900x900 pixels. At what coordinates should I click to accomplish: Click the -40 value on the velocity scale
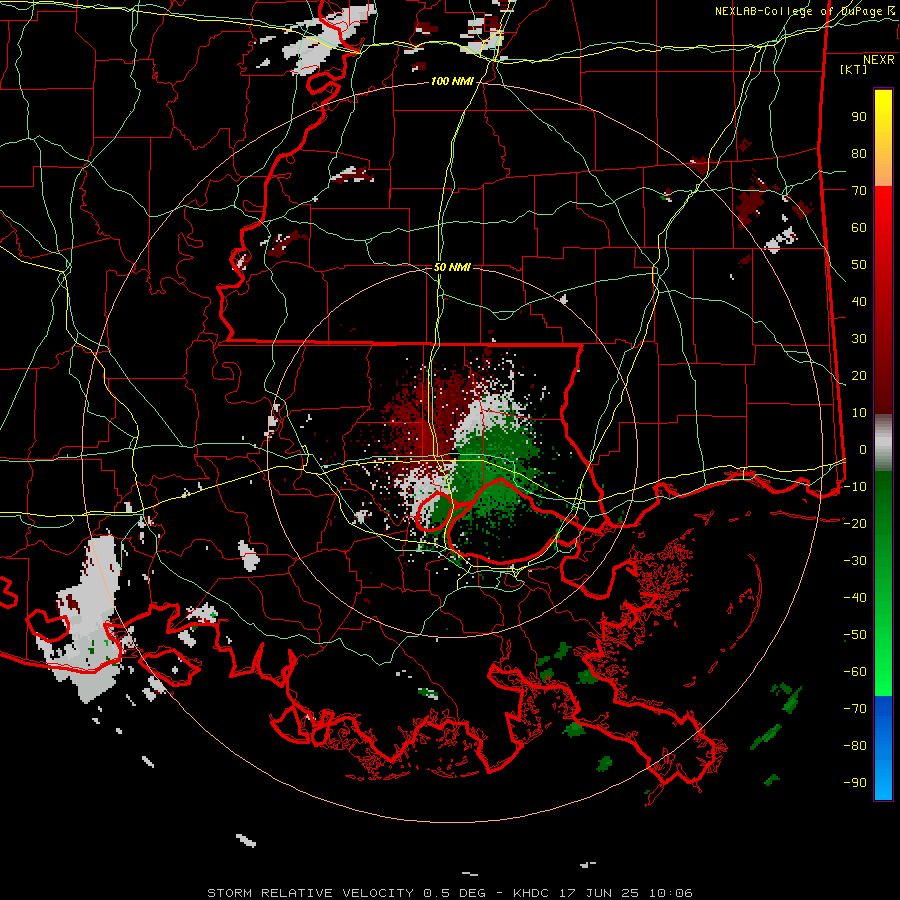(855, 598)
